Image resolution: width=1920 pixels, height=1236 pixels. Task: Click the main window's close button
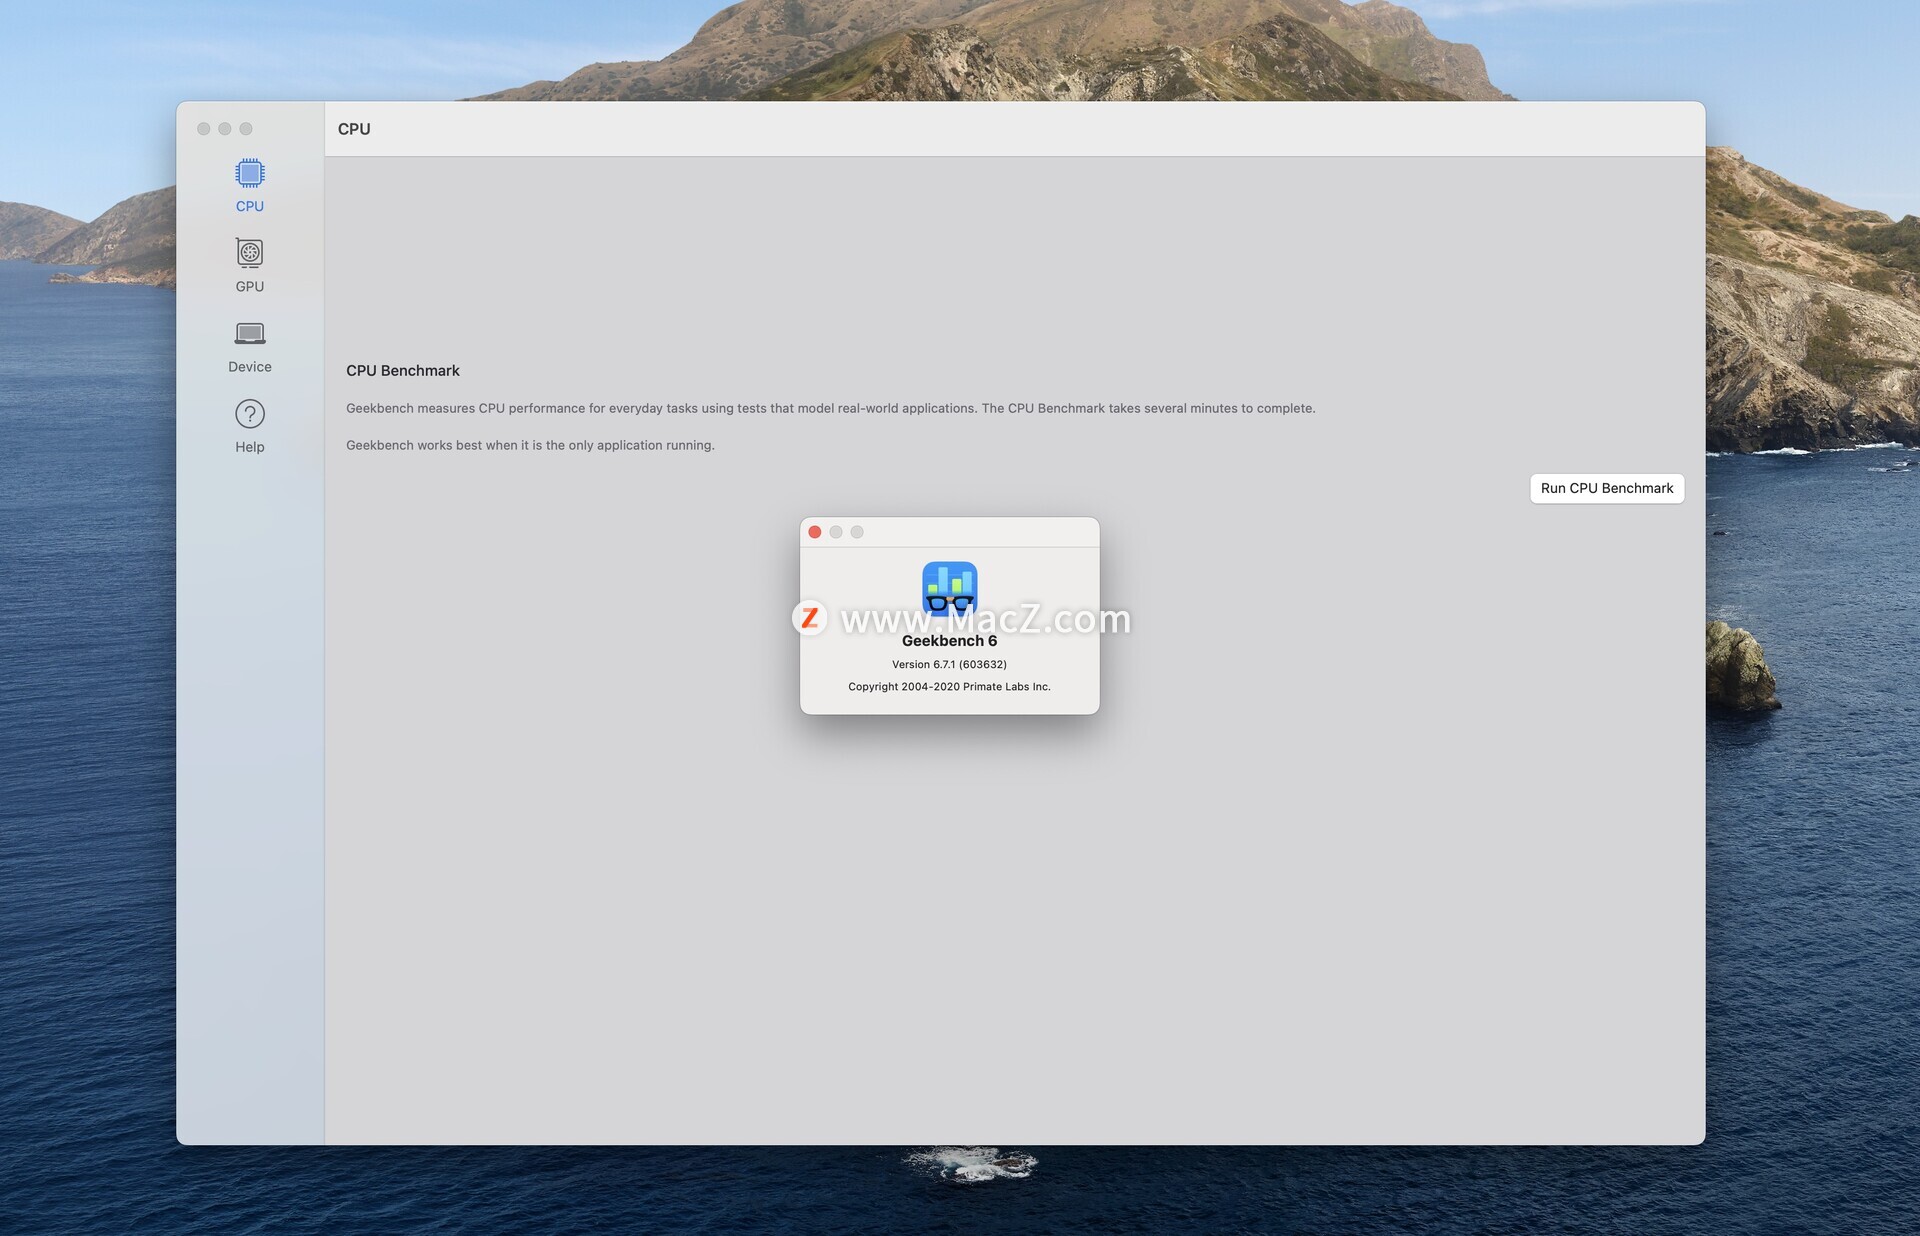pos(204,129)
